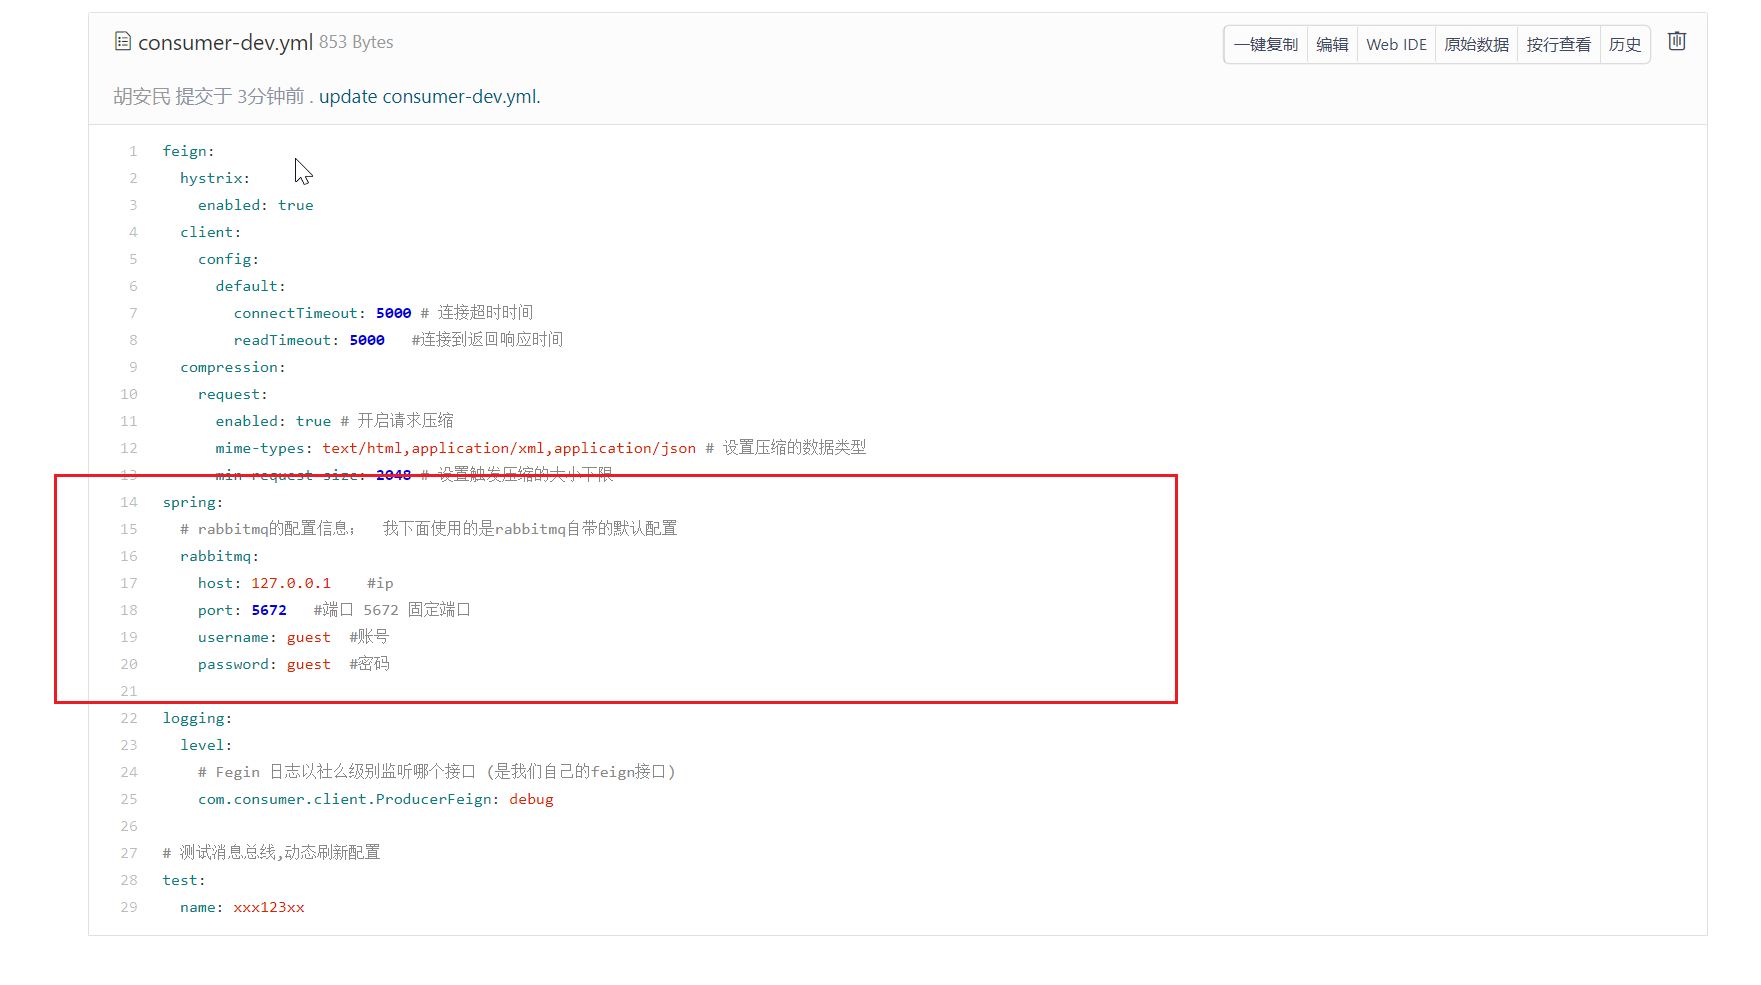Select line number 1
The height and width of the screenshot is (985, 1761).
coord(133,151)
